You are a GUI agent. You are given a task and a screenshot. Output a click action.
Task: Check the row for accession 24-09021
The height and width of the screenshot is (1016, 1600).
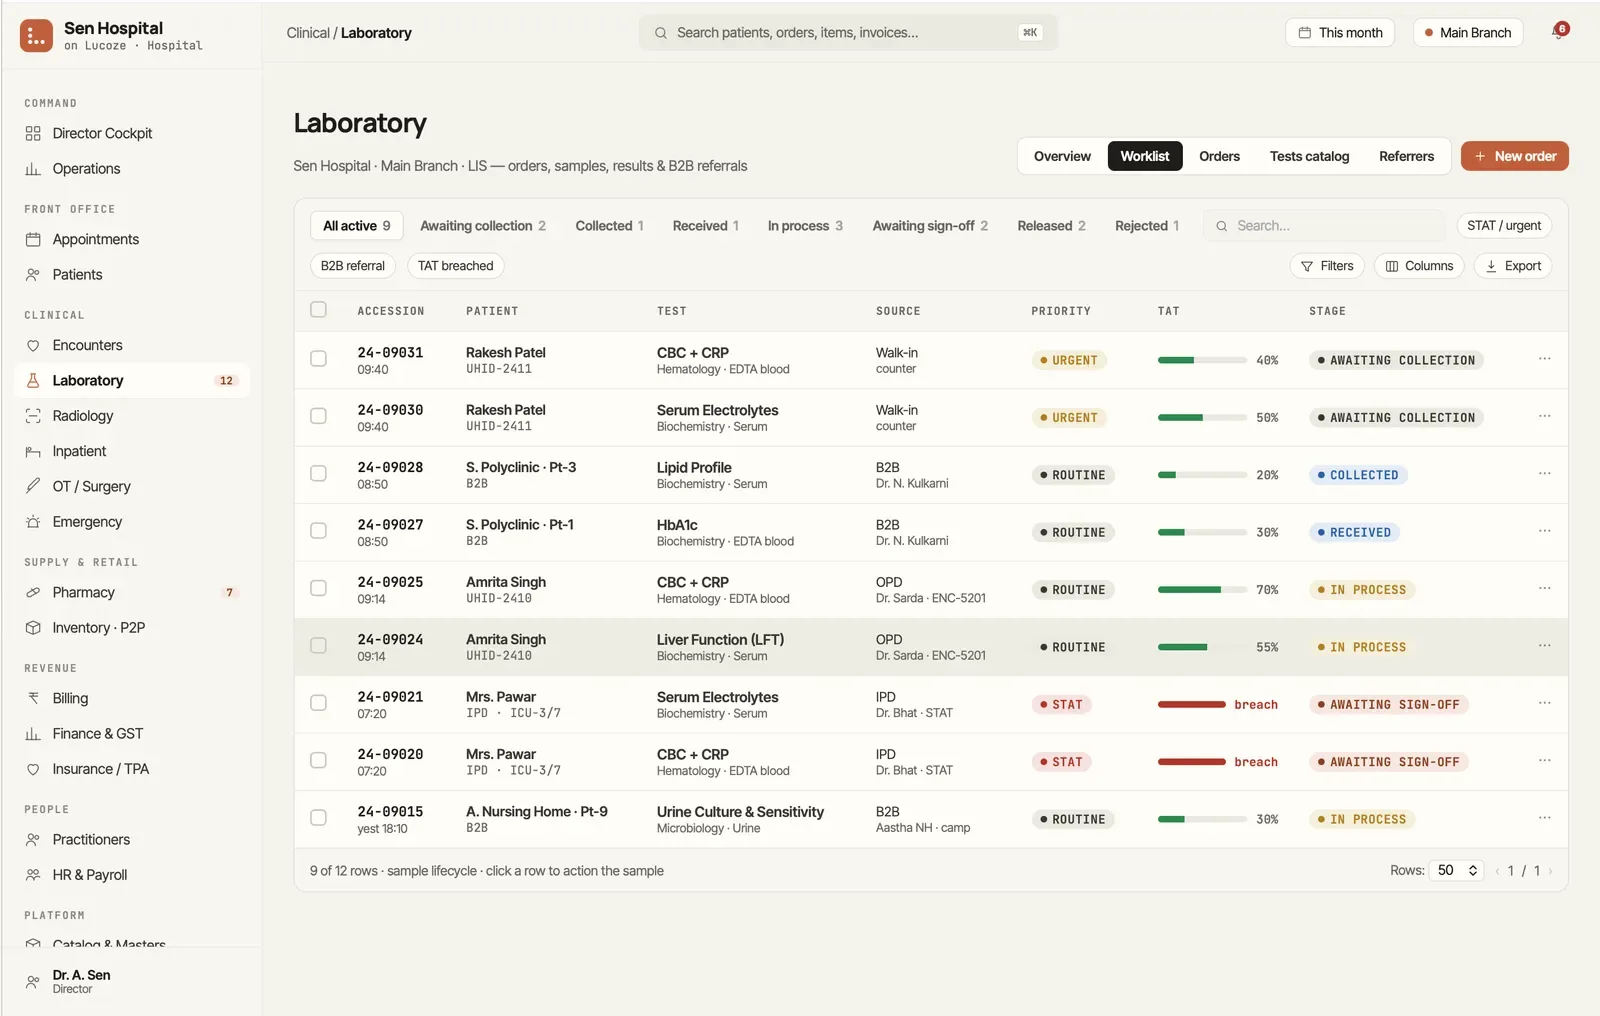tap(318, 703)
